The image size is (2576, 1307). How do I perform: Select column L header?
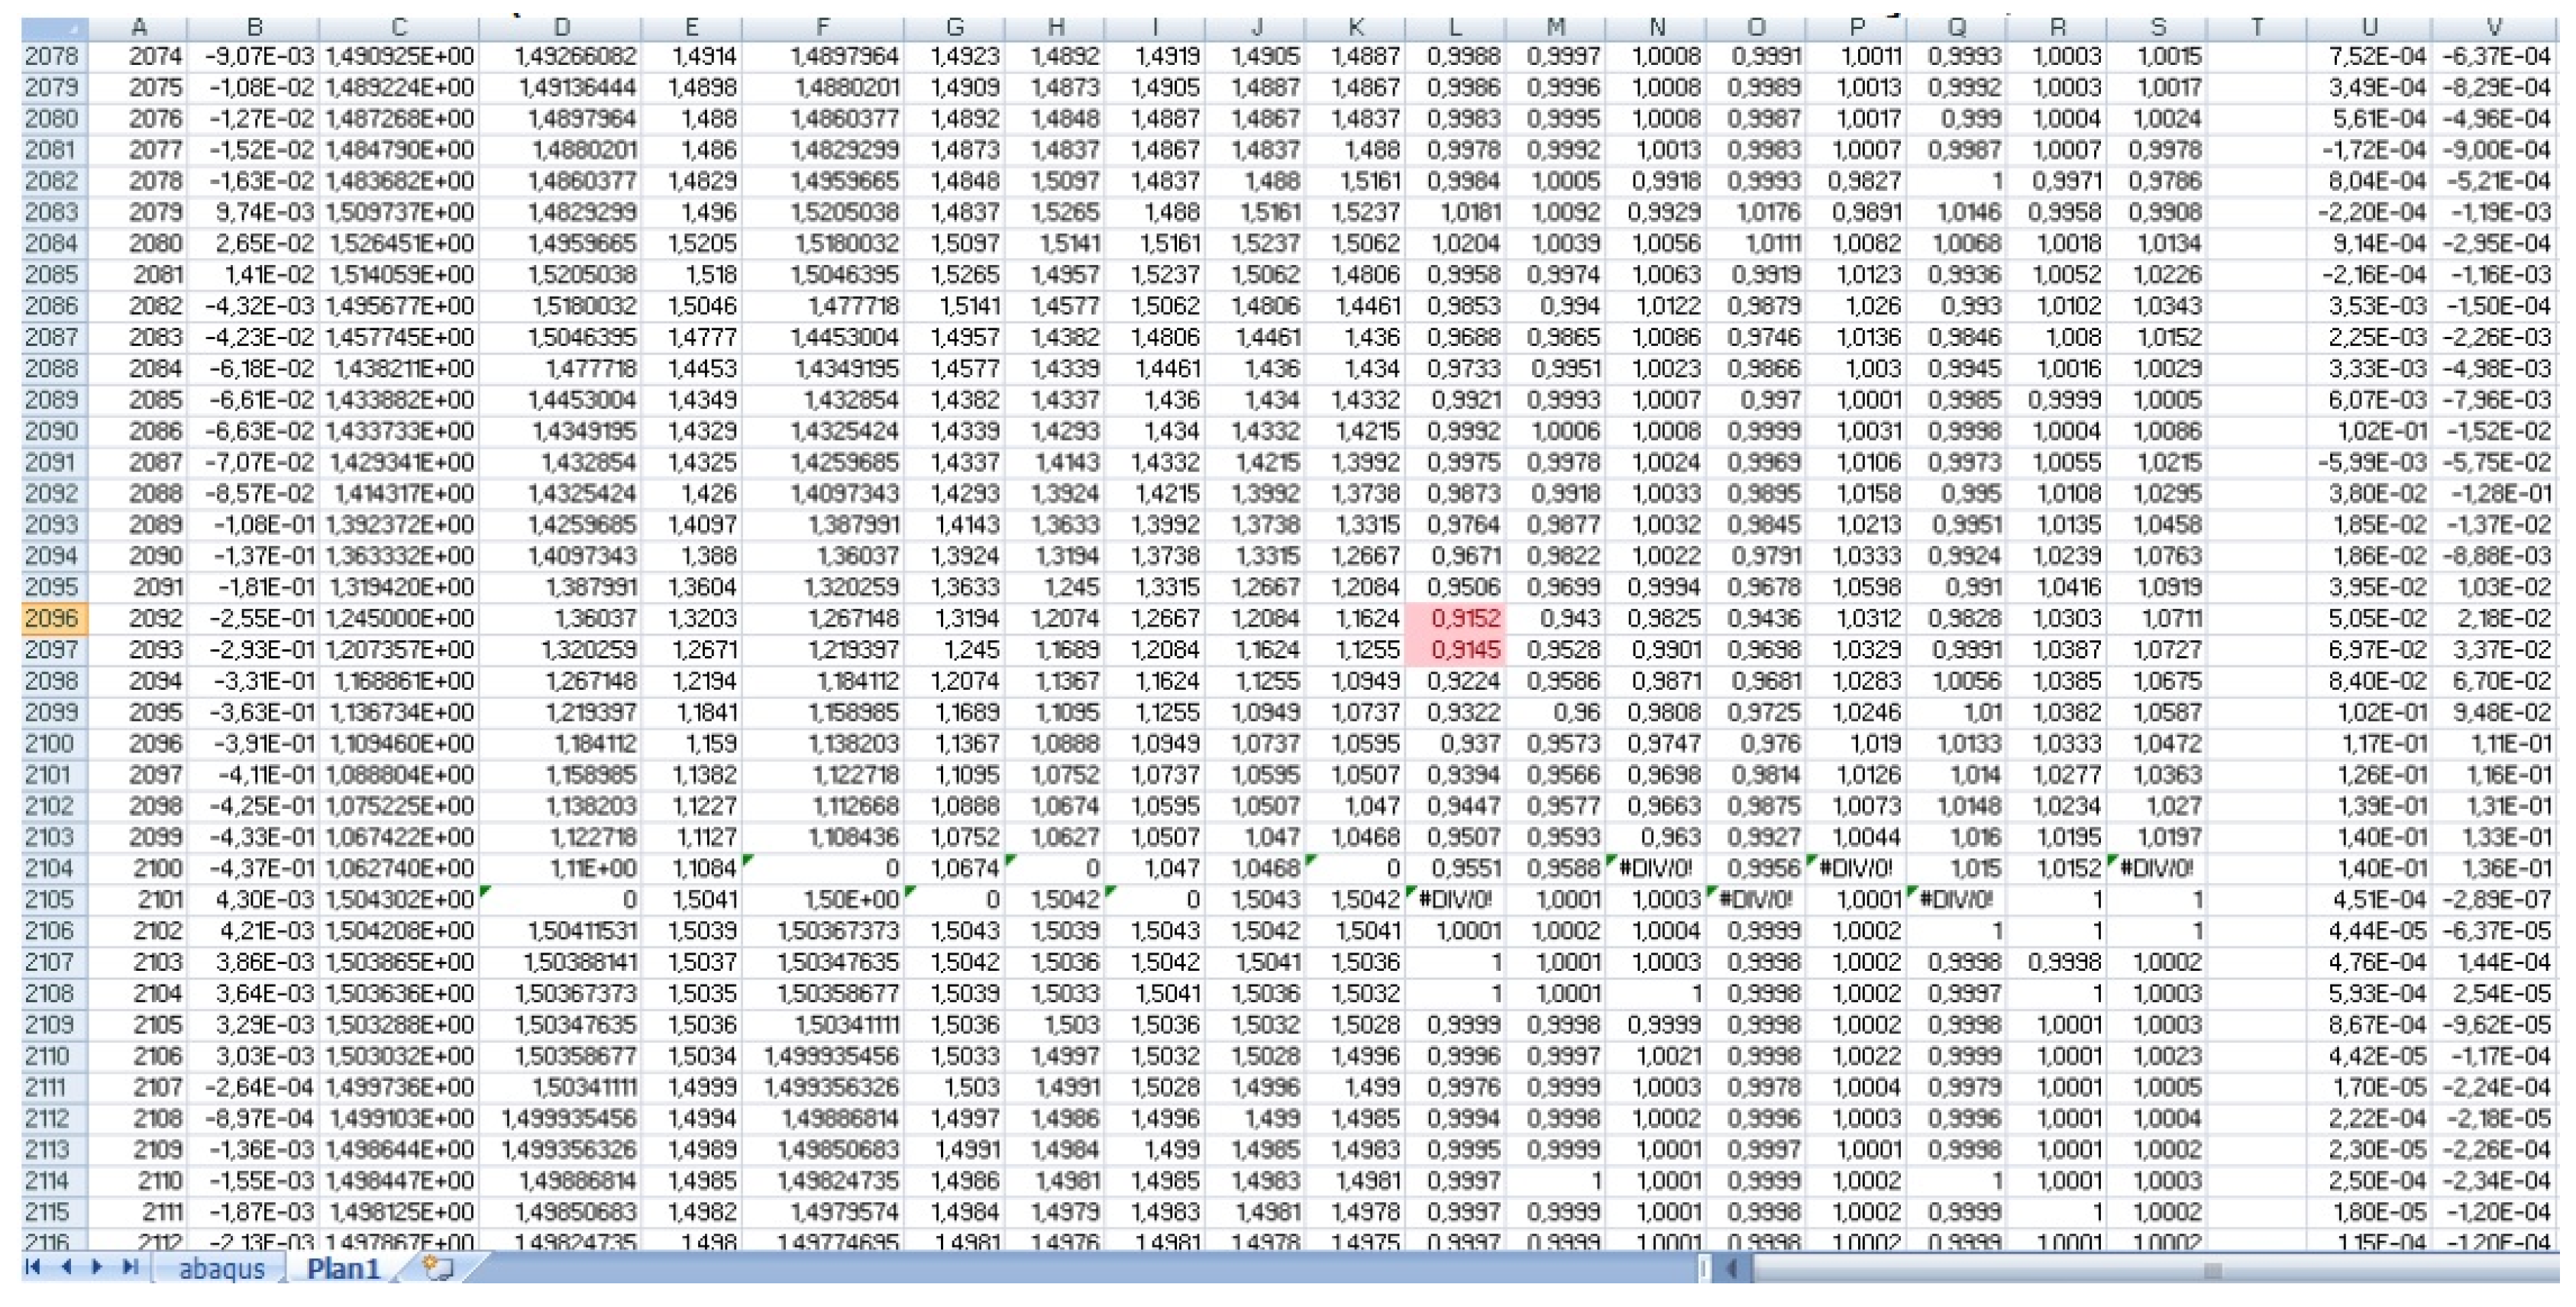click(1455, 27)
